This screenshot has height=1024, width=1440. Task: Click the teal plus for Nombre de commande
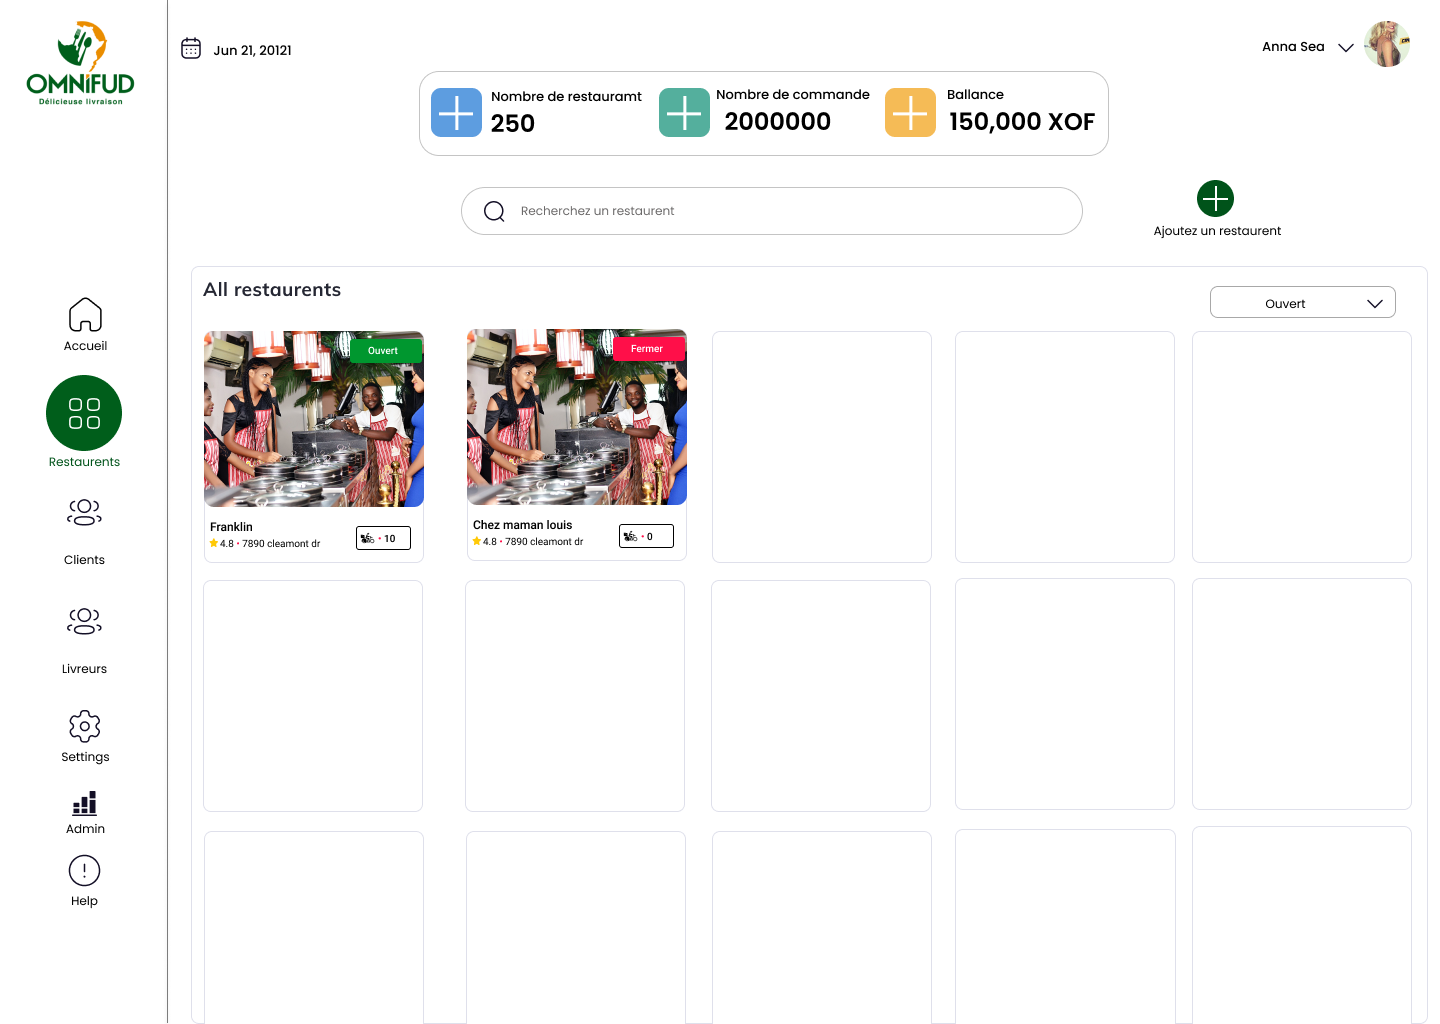[x=684, y=112]
